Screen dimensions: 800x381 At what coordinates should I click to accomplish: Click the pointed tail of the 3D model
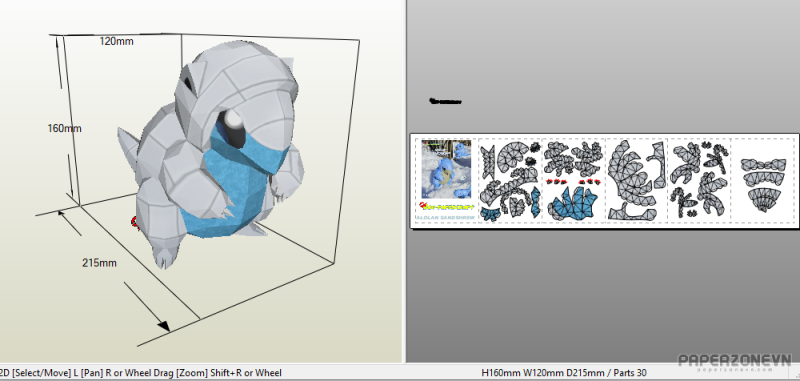pyautogui.click(x=129, y=149)
